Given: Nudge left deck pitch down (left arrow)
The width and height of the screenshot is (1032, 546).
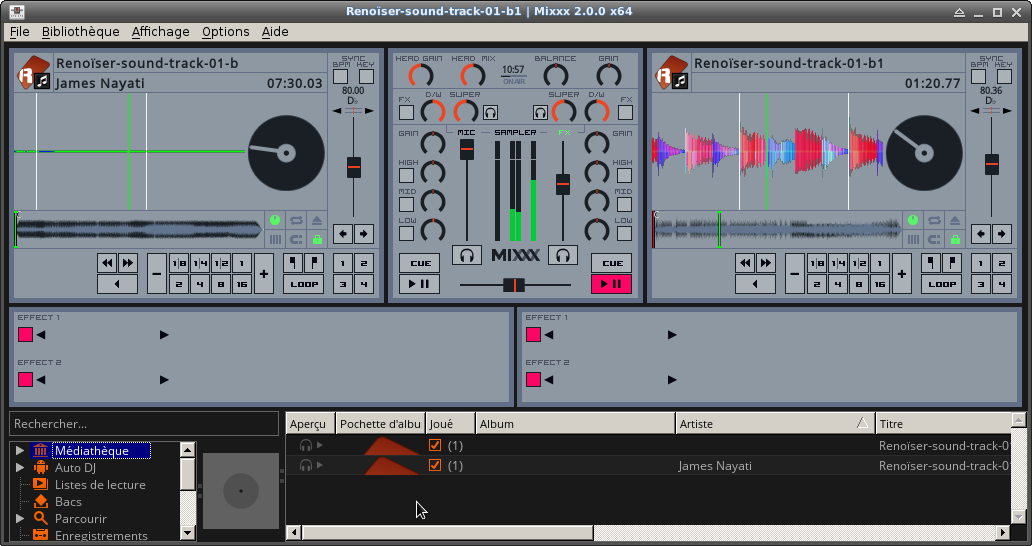Looking at the screenshot, I should click(x=343, y=234).
